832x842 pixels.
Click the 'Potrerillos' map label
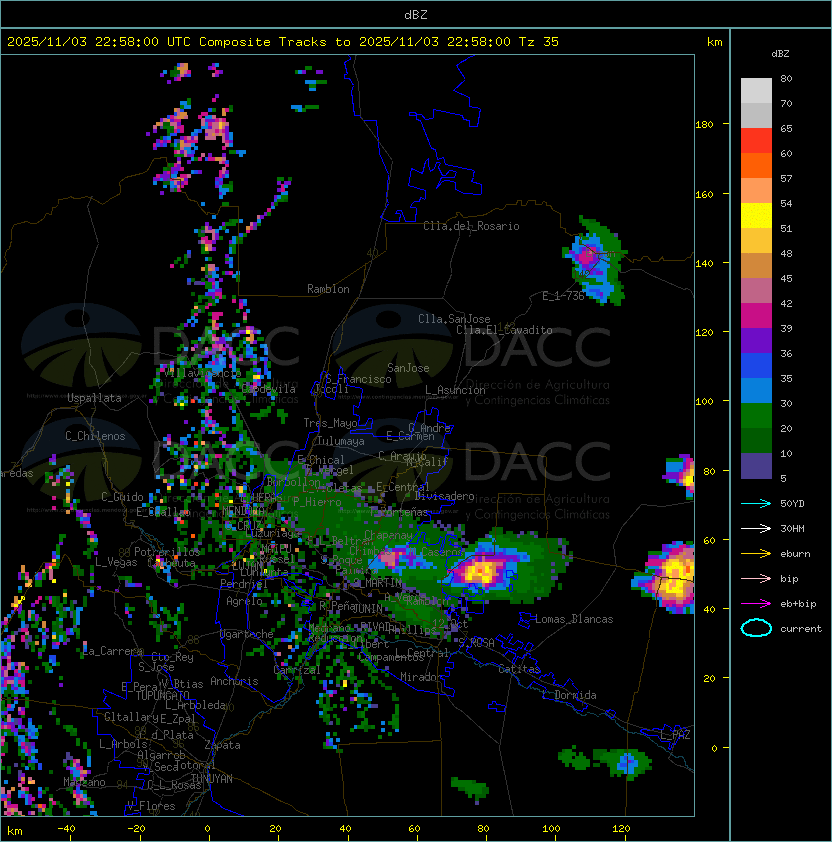(167, 551)
